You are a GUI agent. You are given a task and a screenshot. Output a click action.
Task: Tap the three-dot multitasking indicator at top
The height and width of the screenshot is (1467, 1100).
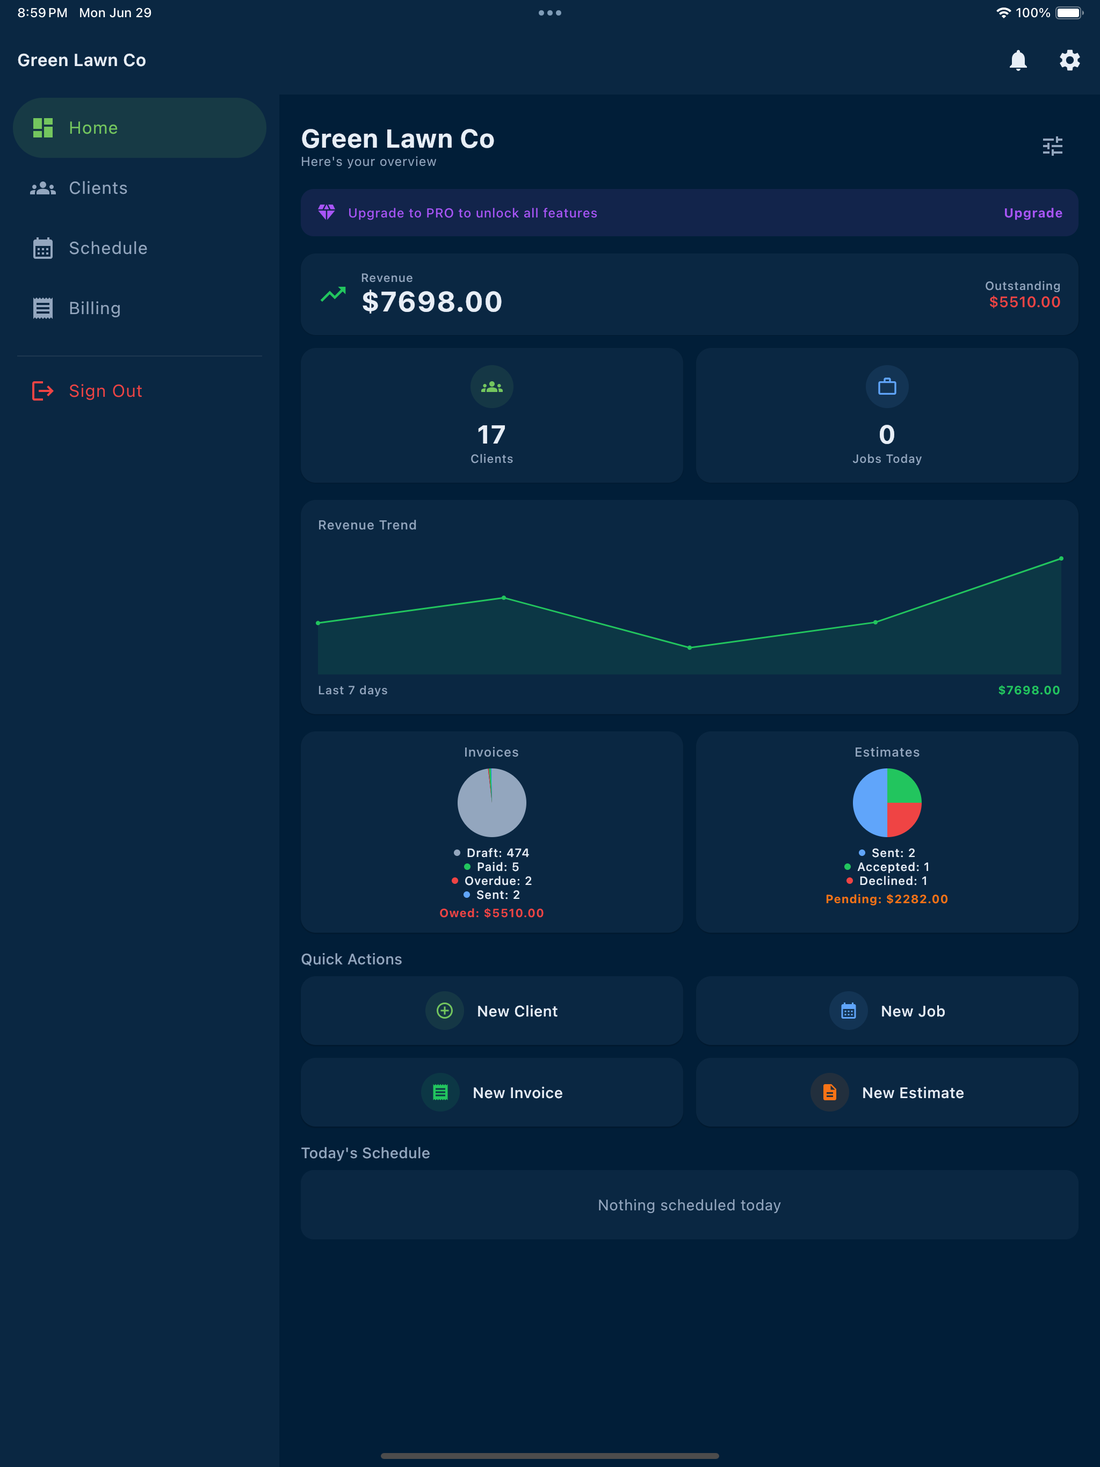[550, 13]
